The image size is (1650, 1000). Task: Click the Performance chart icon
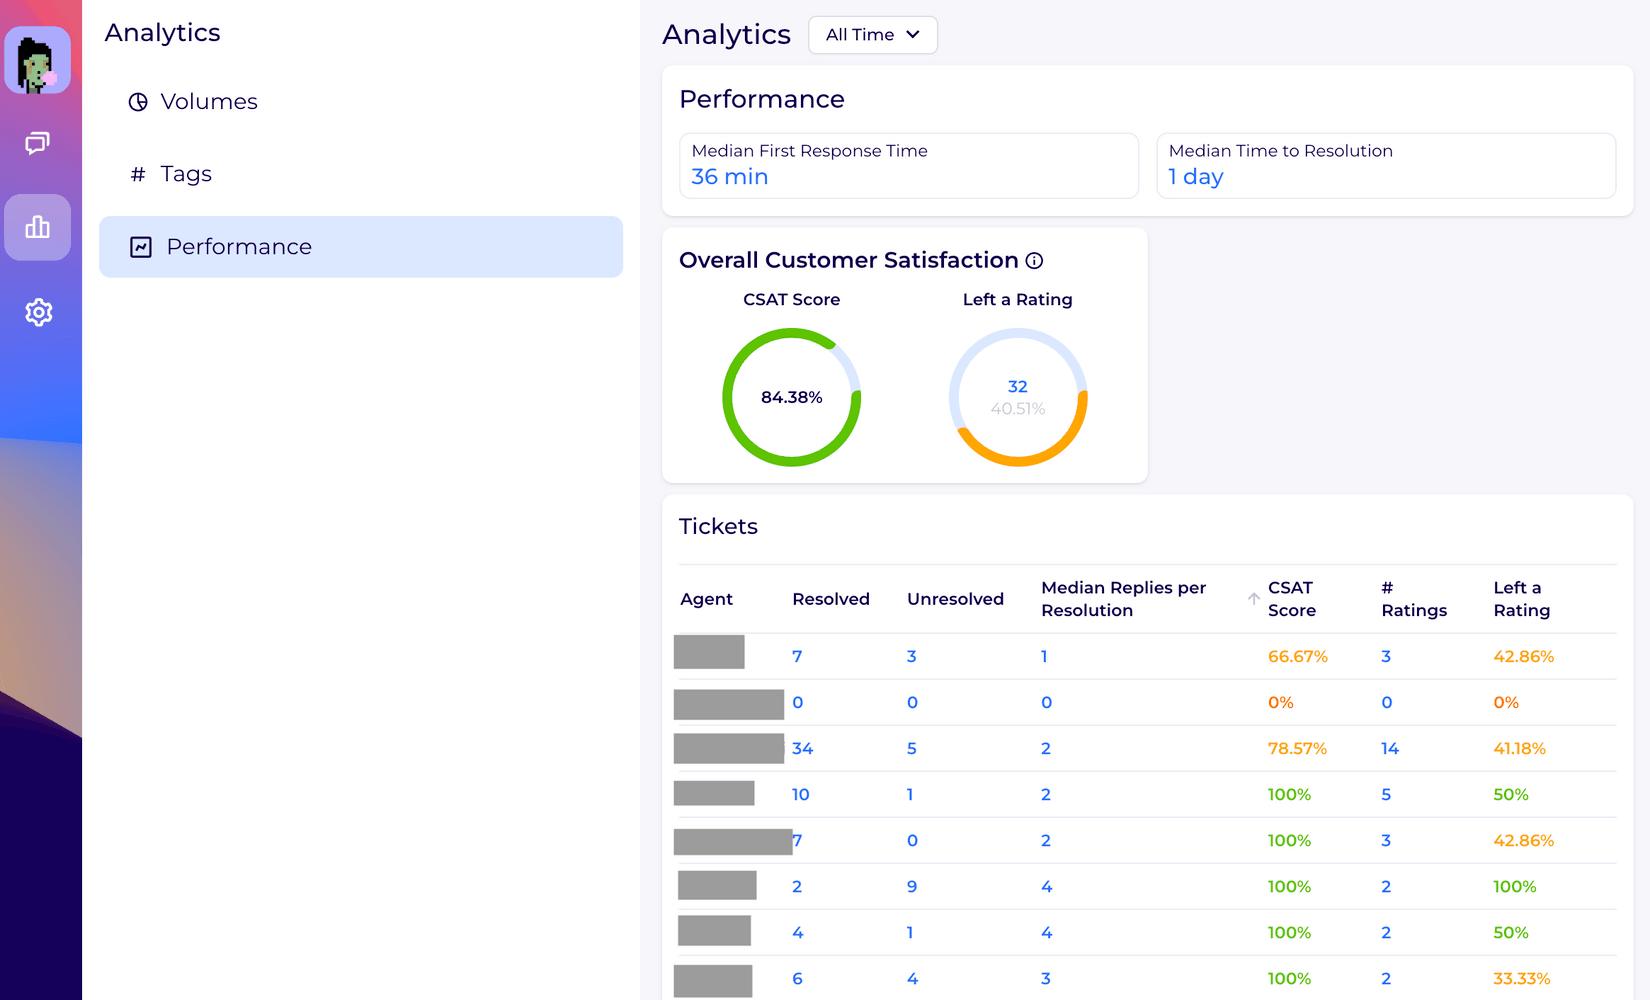click(x=141, y=247)
